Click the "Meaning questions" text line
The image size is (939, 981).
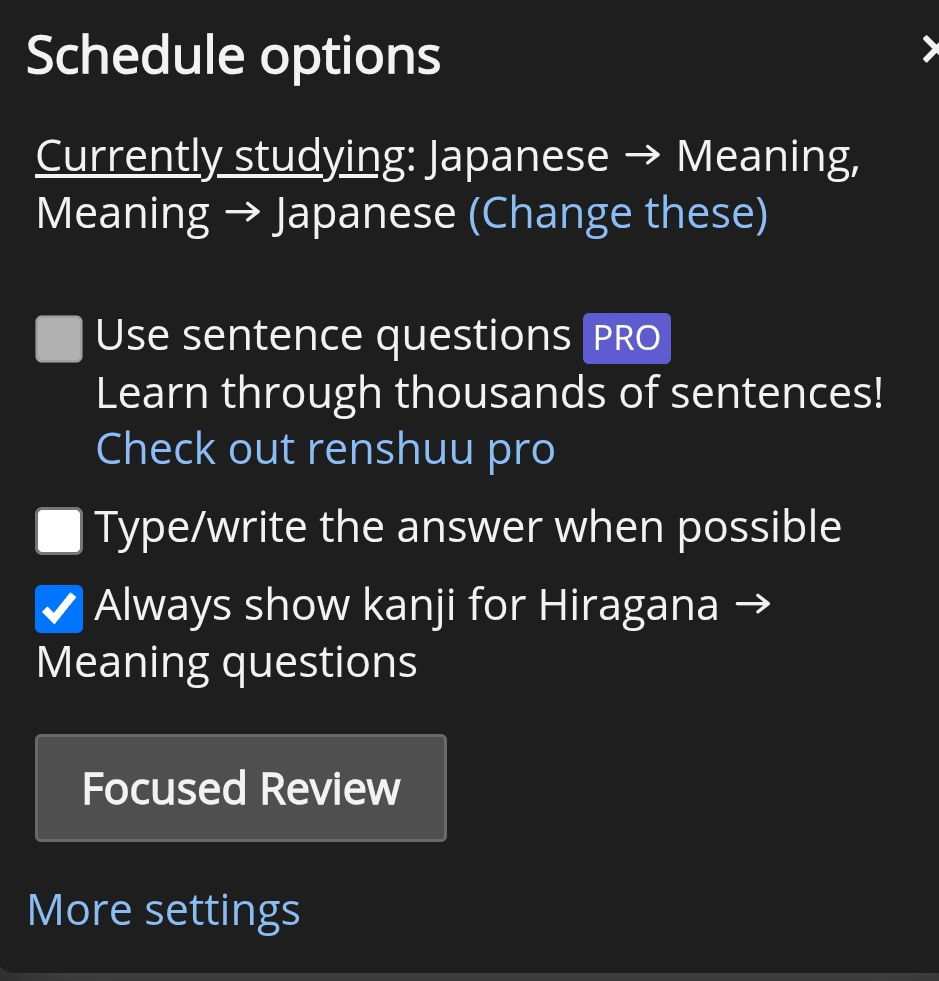[227, 663]
